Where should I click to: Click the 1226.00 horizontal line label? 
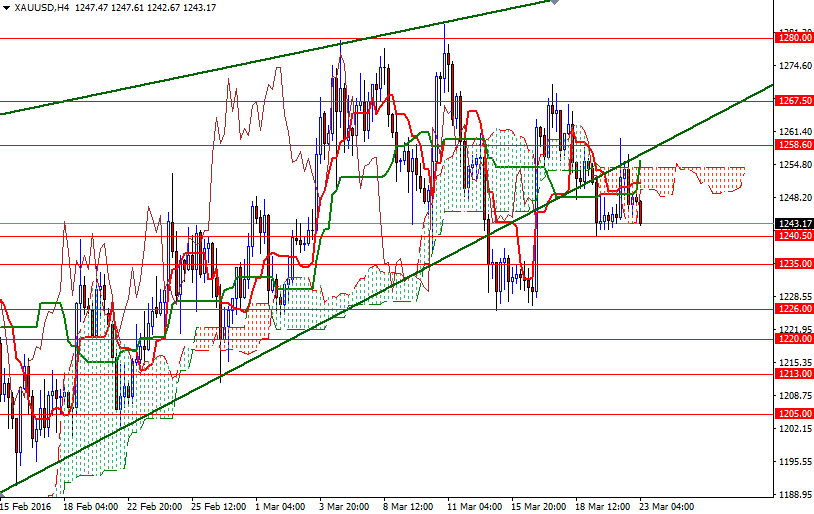click(792, 309)
